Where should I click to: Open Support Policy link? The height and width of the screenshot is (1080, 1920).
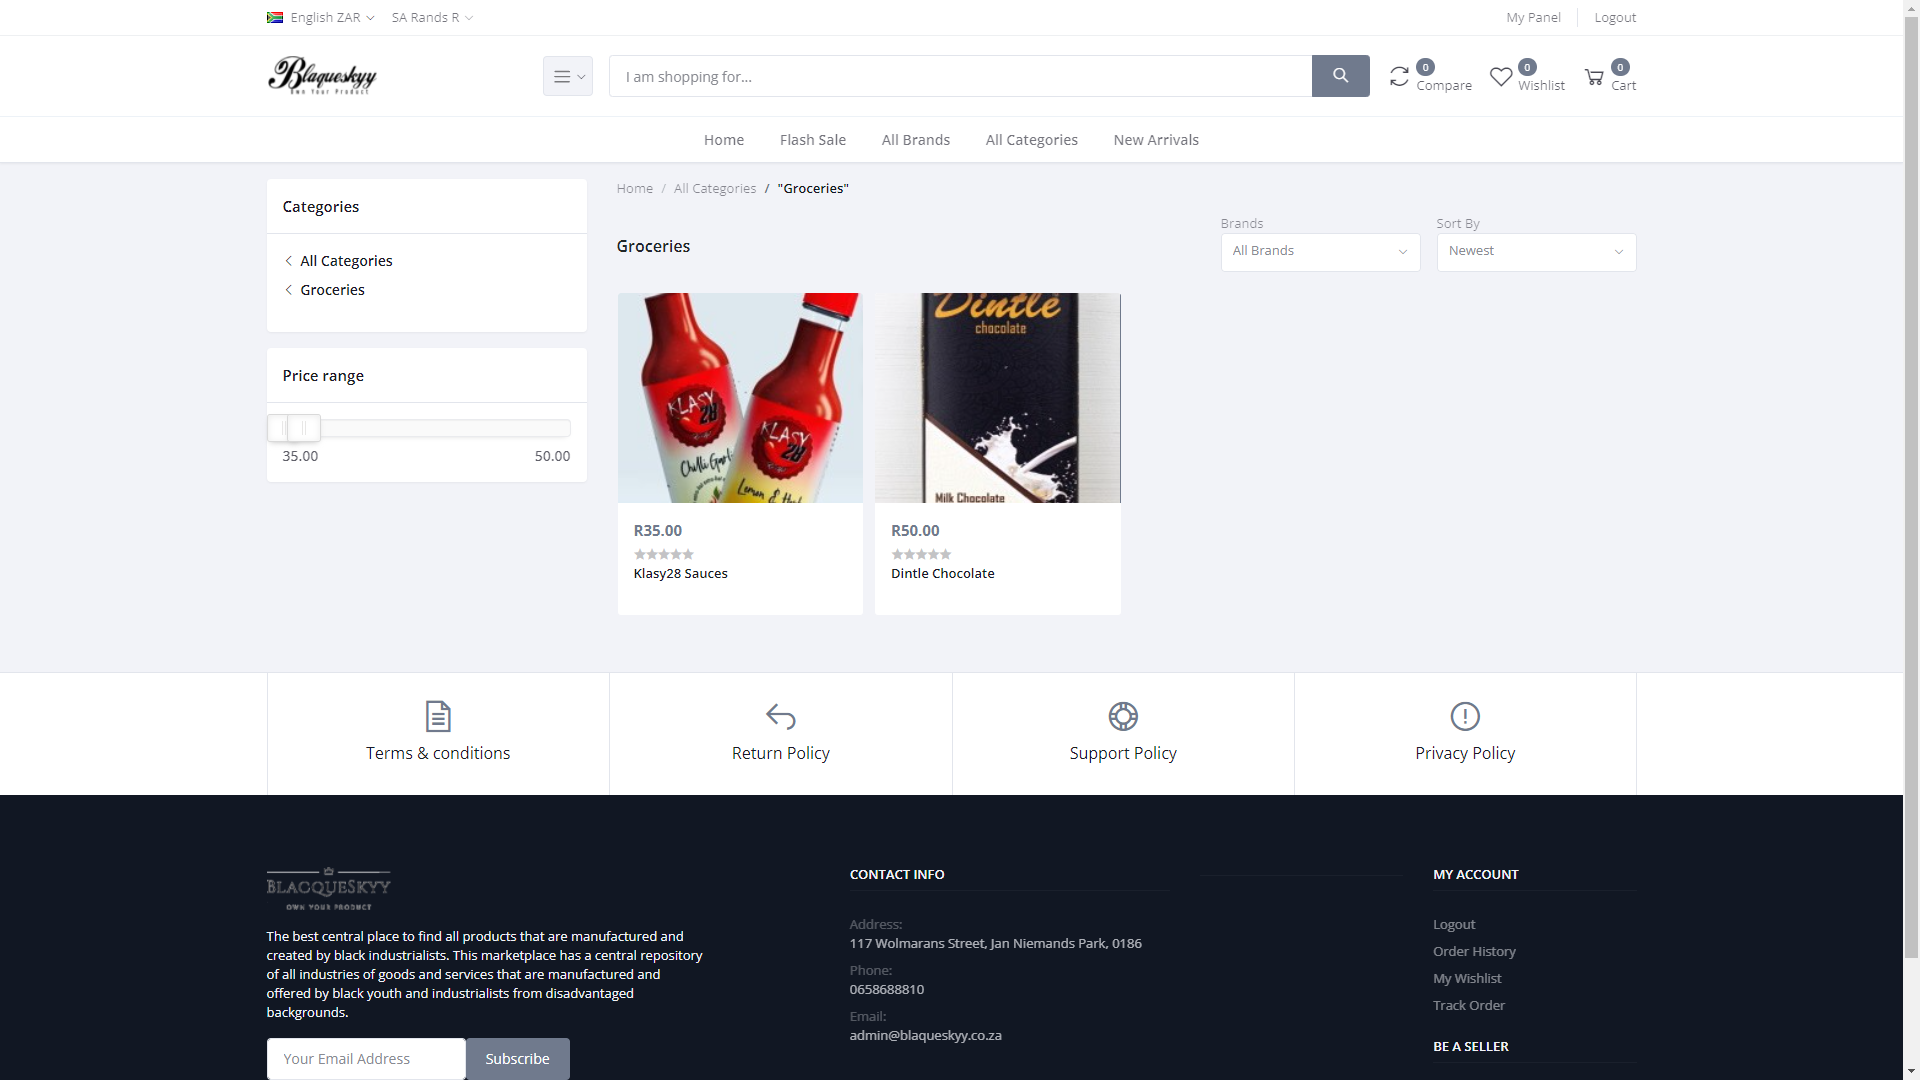(1123, 753)
